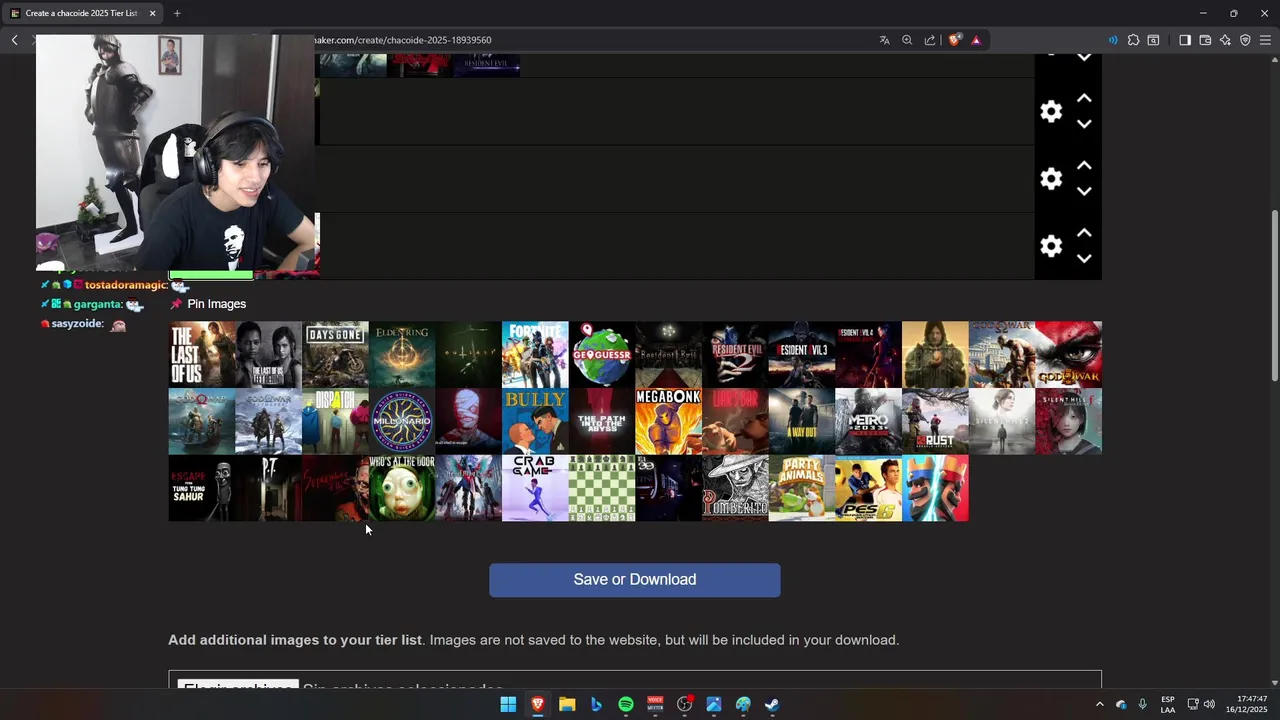Pick the Days Gone game image
Screen dimensions: 1280x720
pos(335,354)
